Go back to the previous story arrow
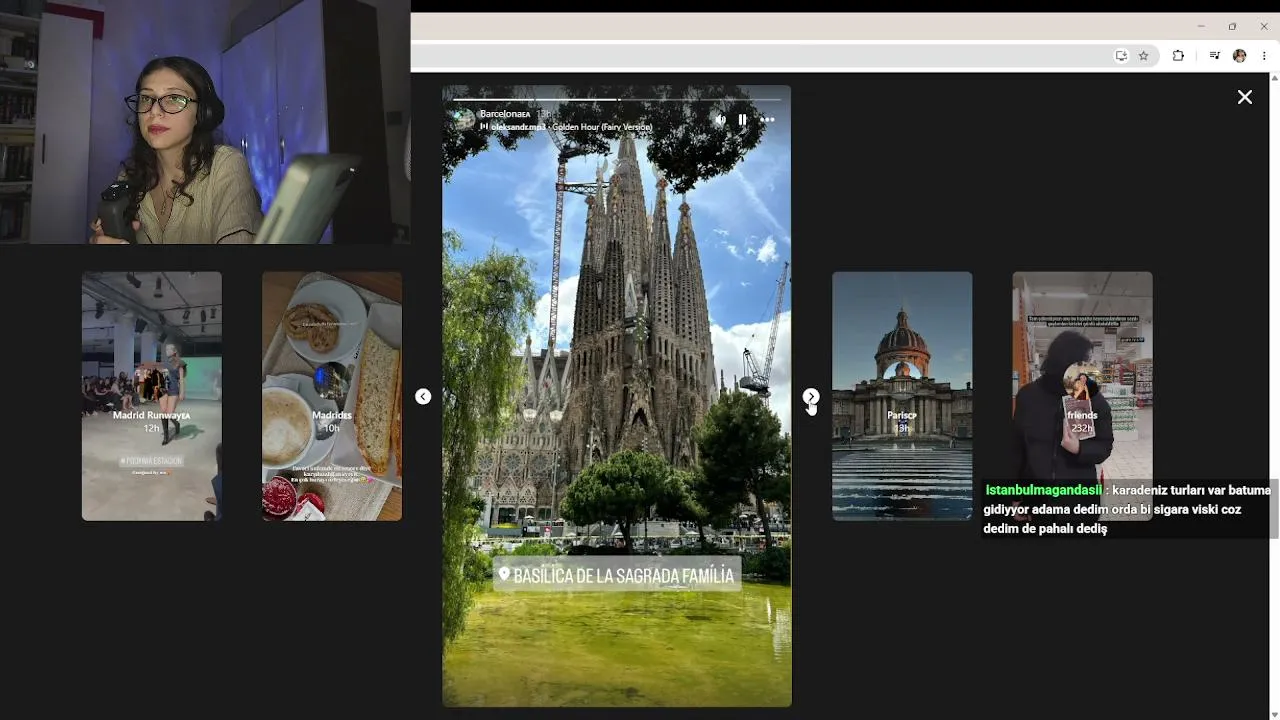 coord(423,397)
